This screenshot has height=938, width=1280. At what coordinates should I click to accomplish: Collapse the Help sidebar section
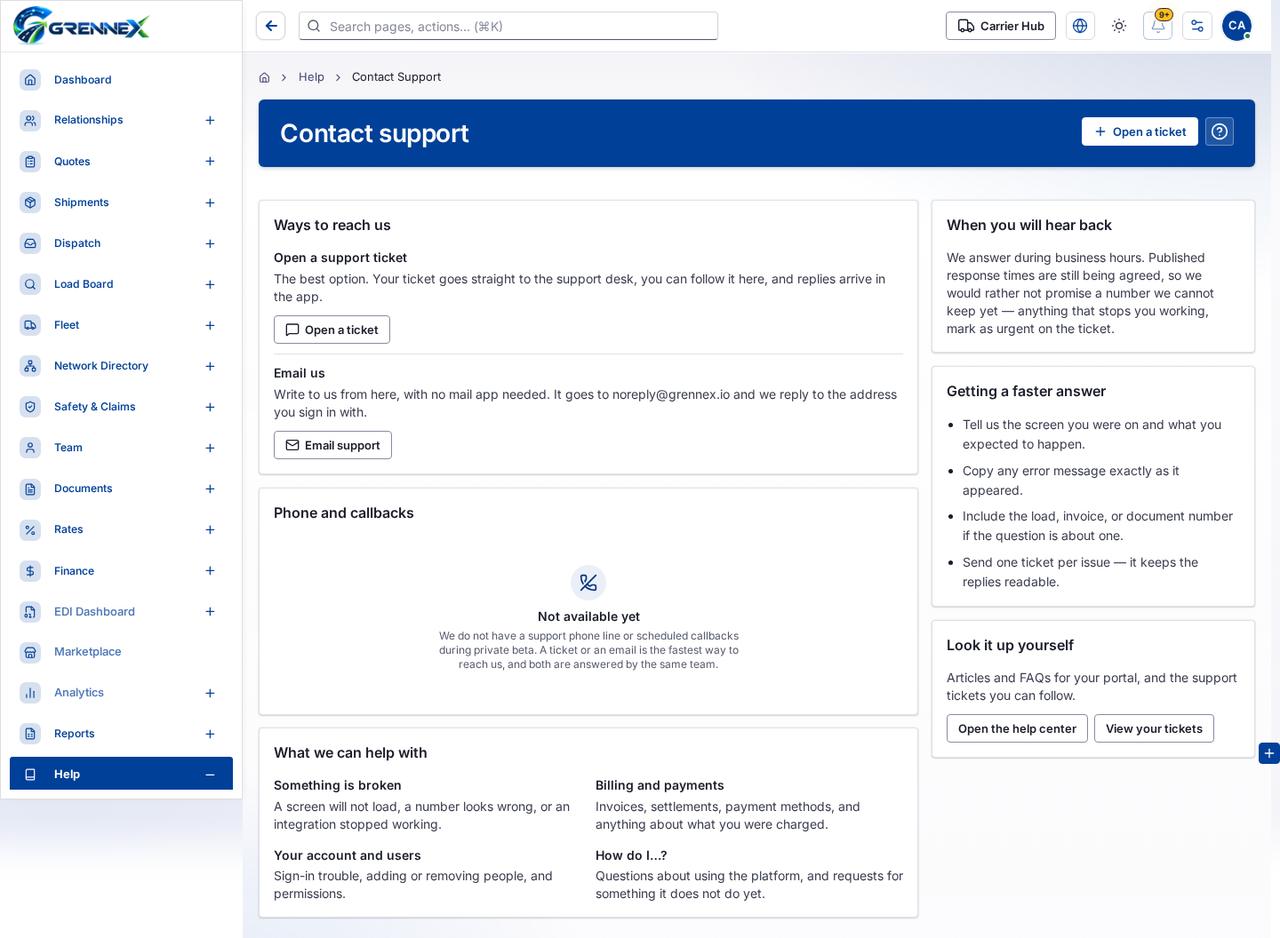point(210,775)
